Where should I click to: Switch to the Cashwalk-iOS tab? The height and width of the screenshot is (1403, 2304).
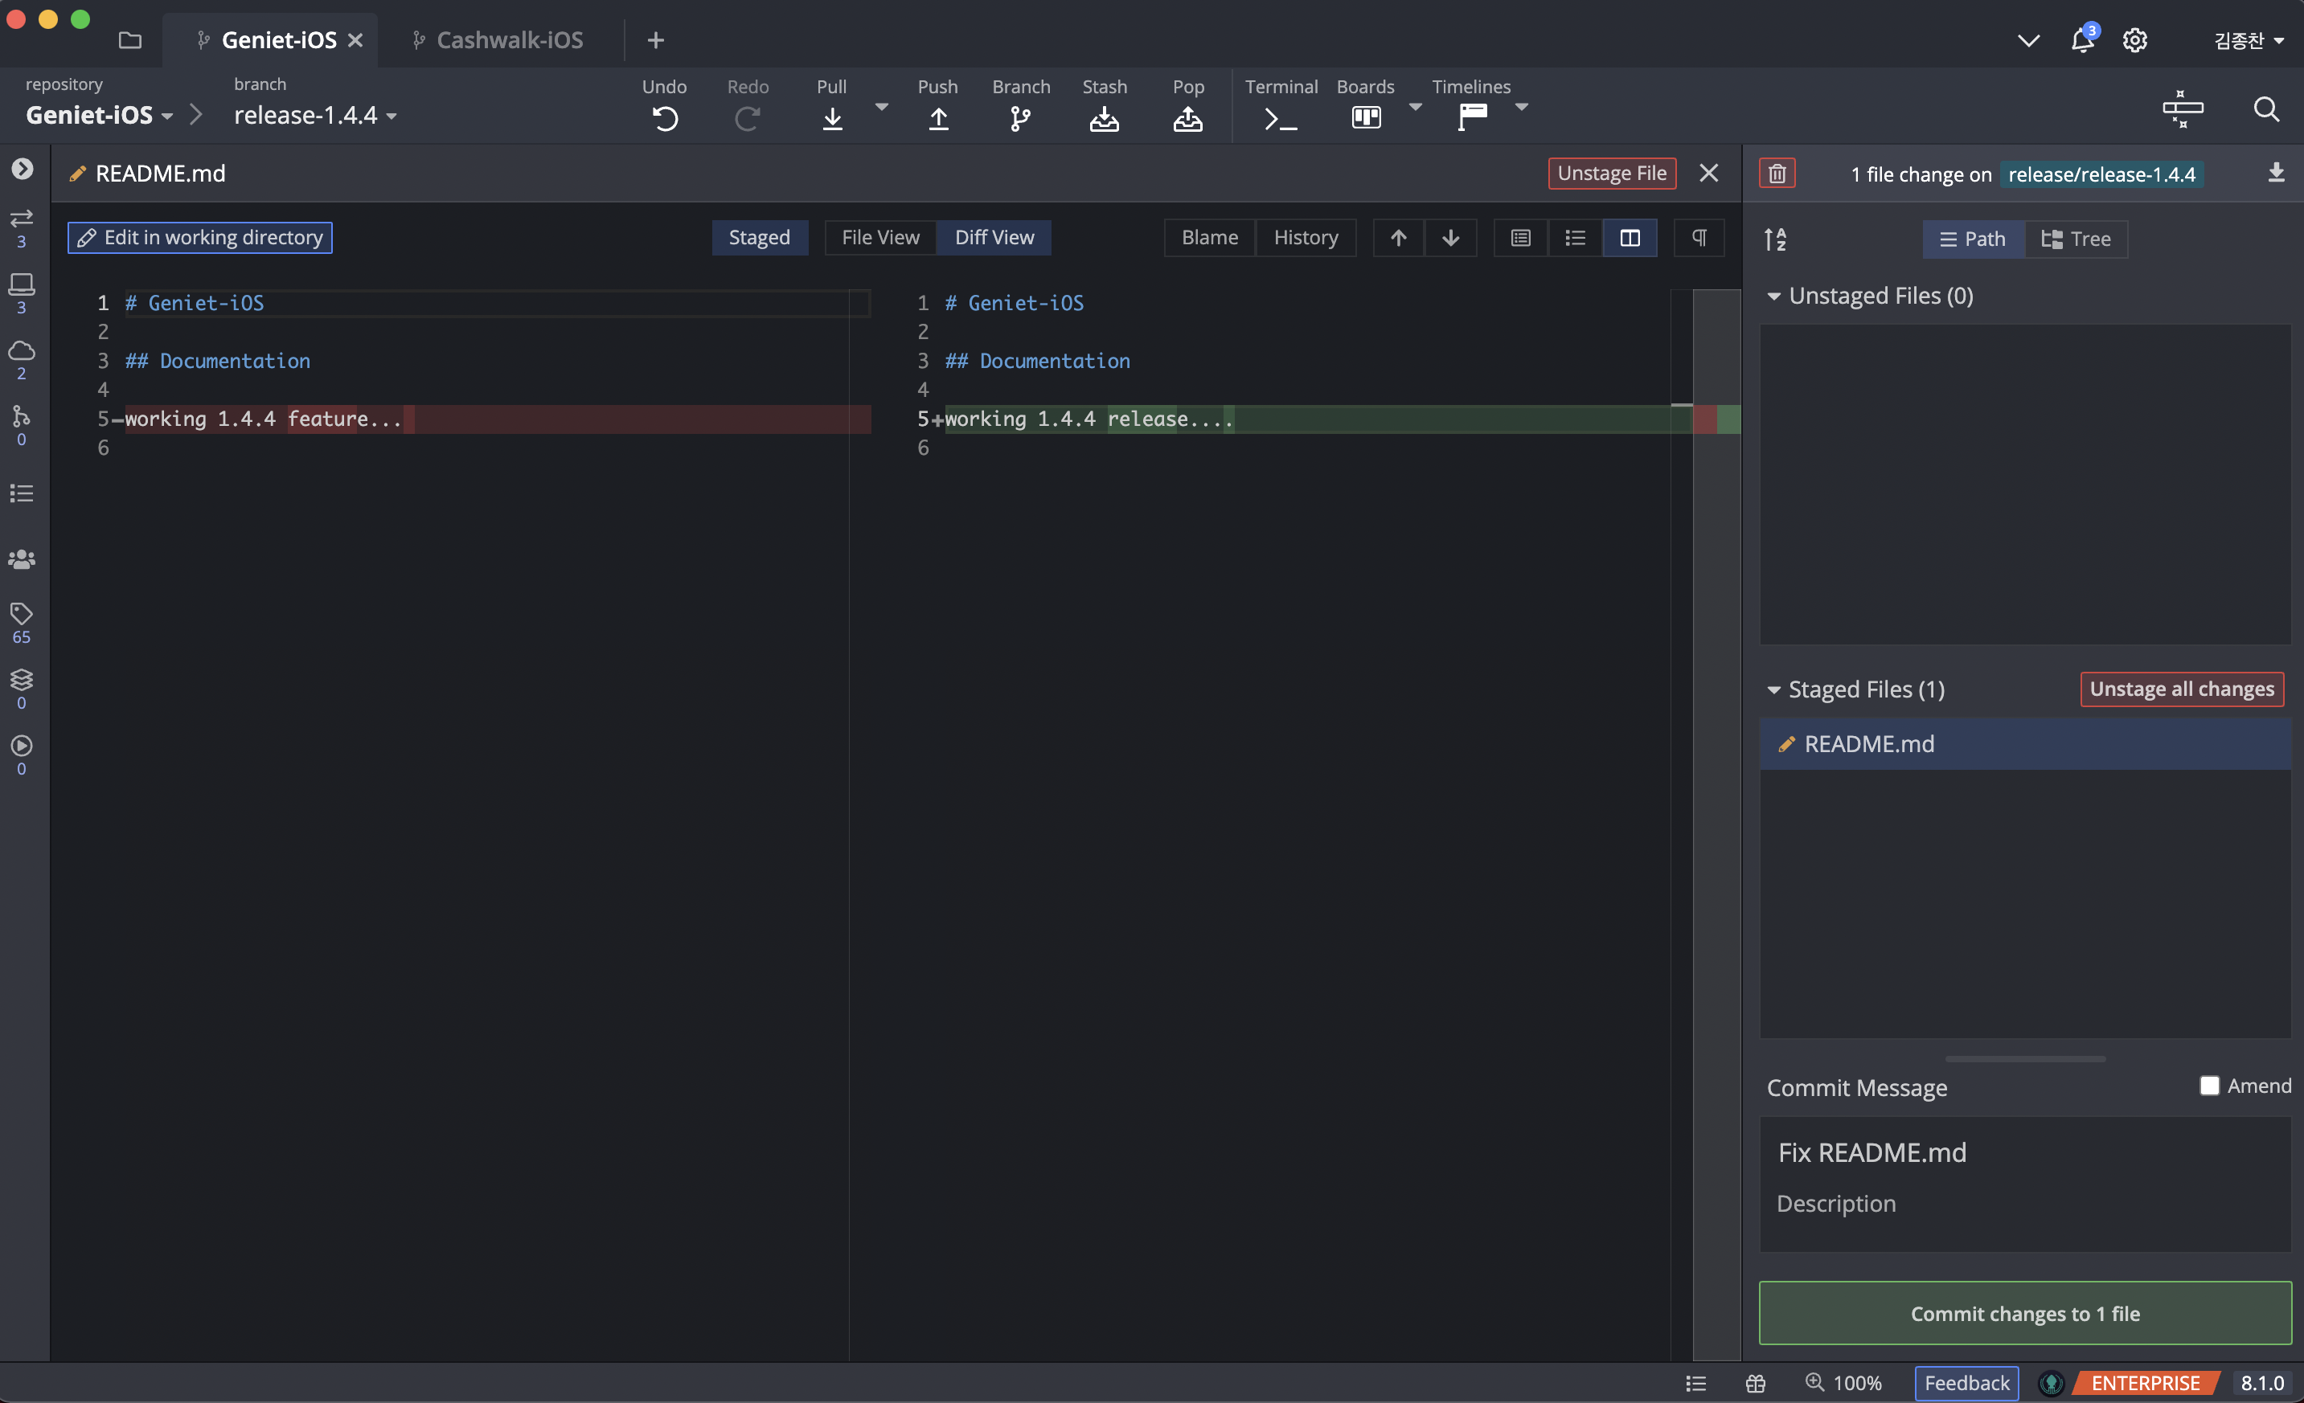[x=508, y=40]
